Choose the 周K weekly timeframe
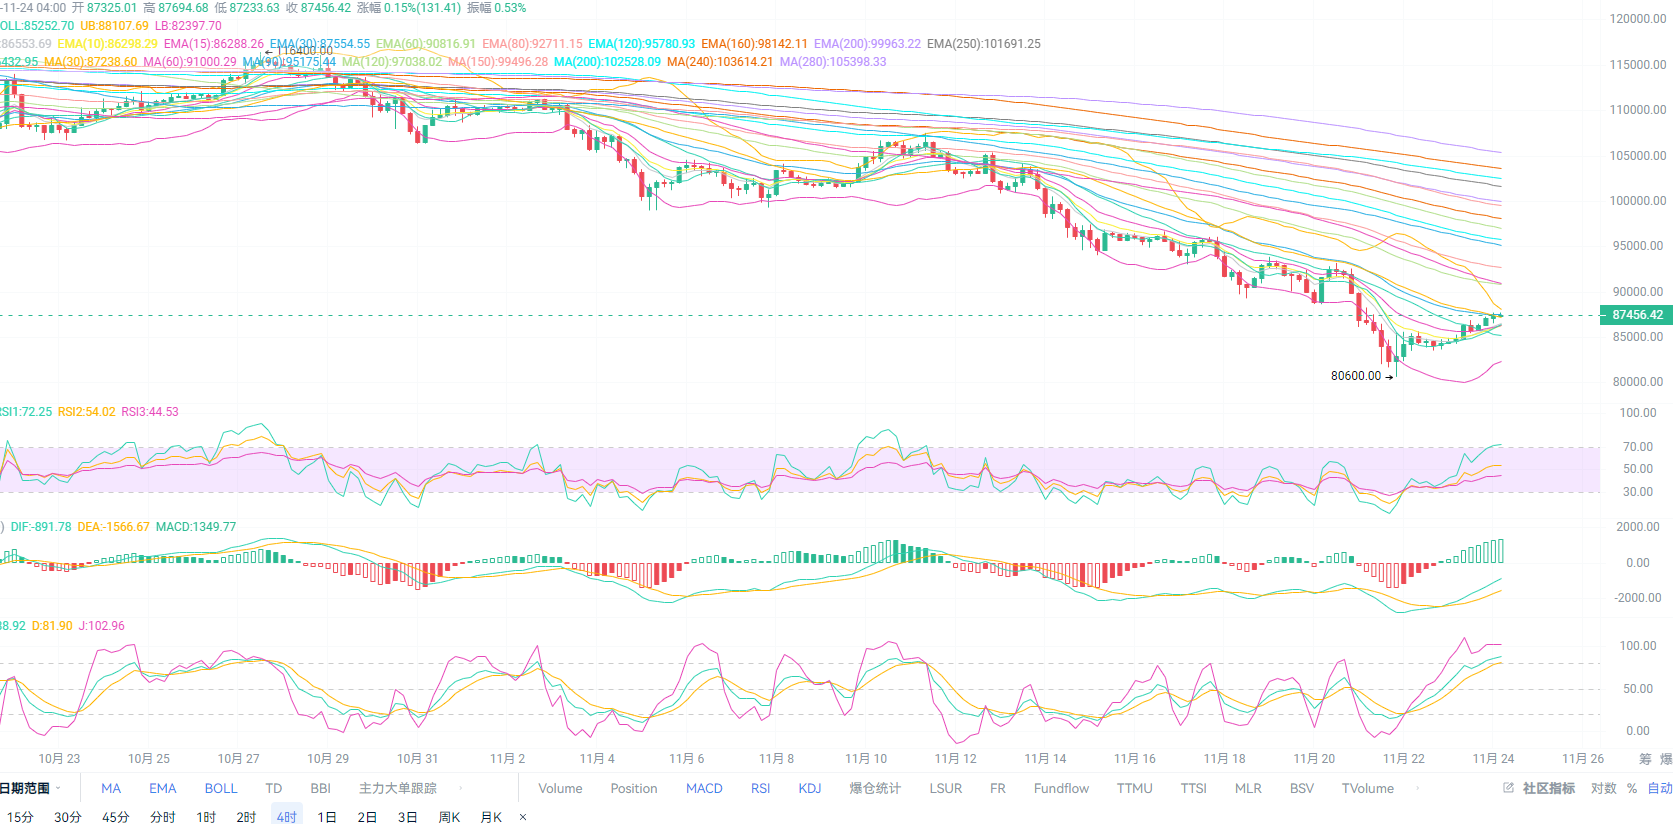Screen dimensions: 1673x824 [450, 817]
